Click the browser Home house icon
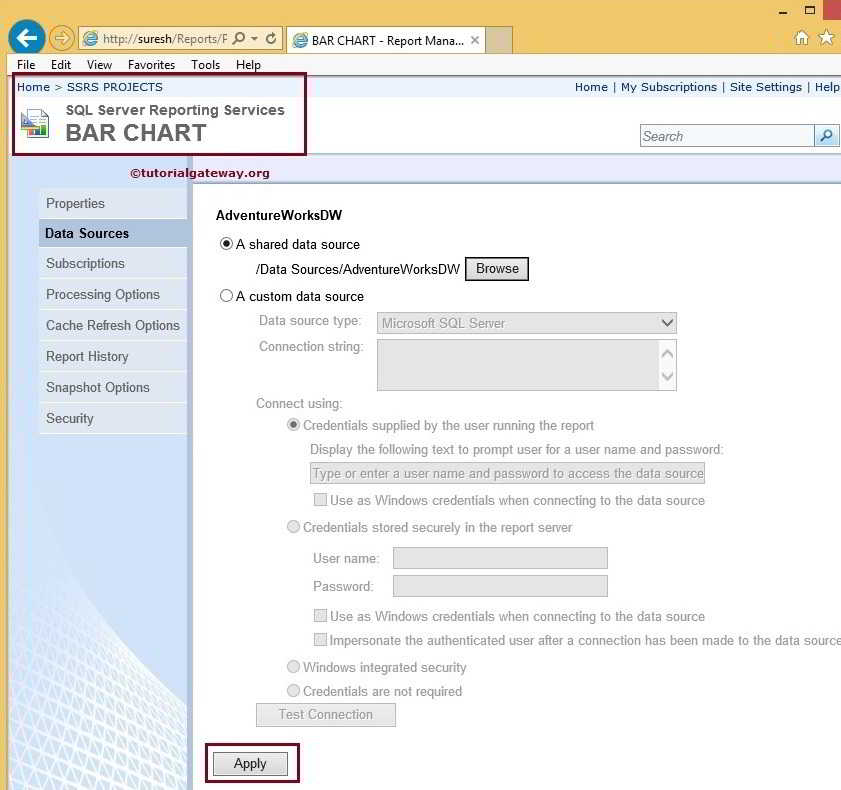Image resolution: width=841 pixels, height=790 pixels. 801,38
